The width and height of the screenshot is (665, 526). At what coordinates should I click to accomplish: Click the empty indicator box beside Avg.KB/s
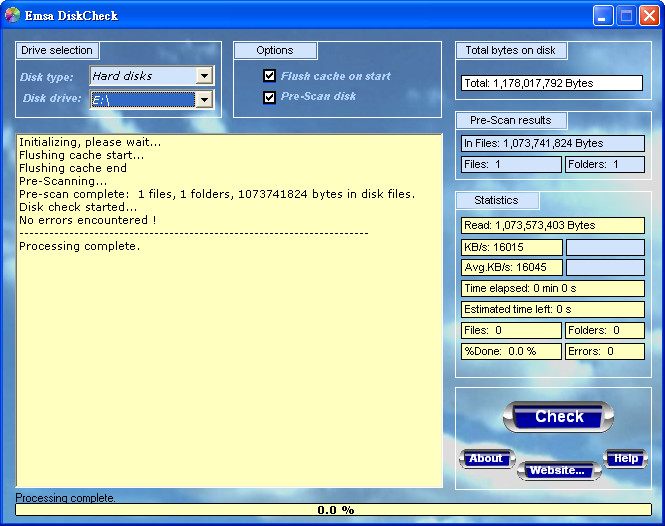pos(605,267)
